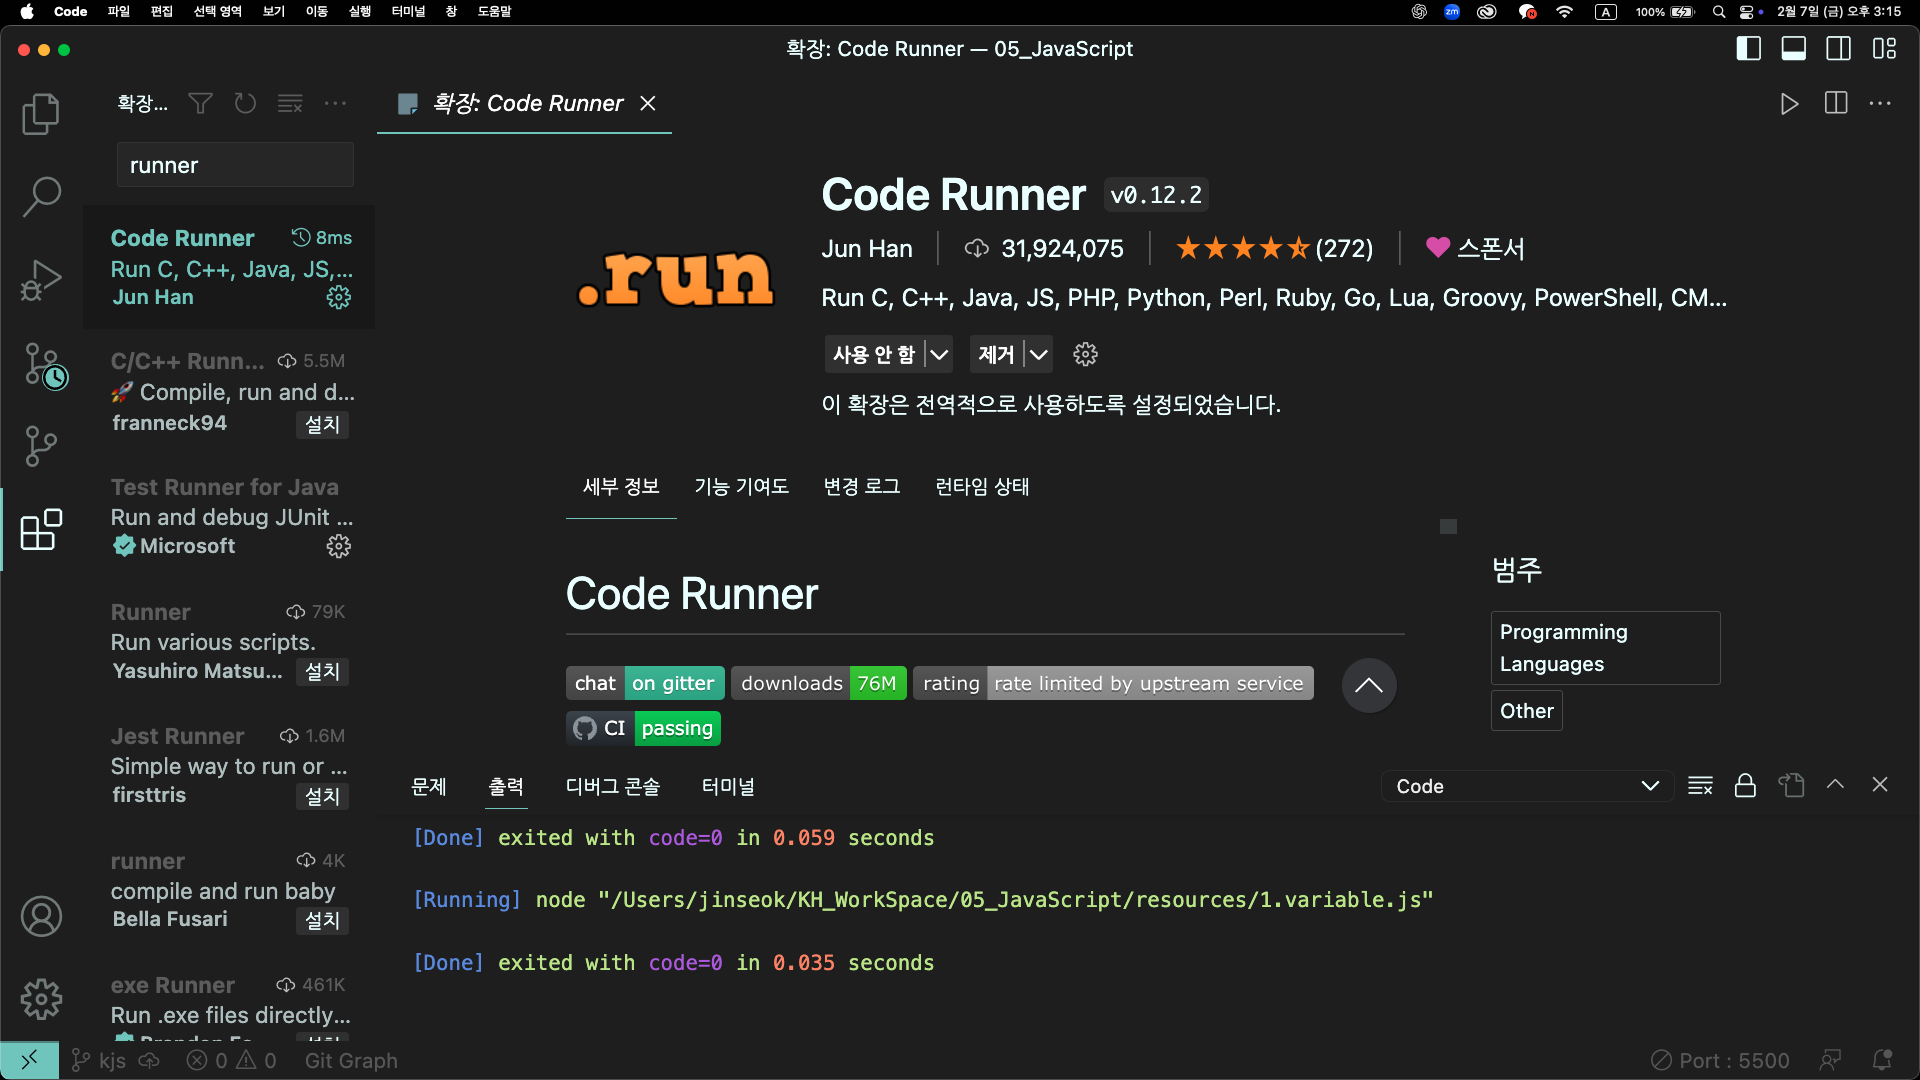Install Yasuhiro Matsumoto's Runner extension
Screen dimensions: 1920x1080
[x=322, y=672]
